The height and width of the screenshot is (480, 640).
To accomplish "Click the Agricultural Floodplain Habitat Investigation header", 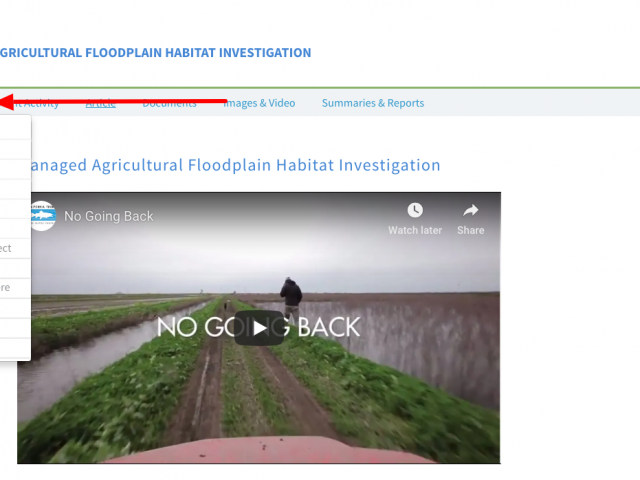I will [x=156, y=53].
